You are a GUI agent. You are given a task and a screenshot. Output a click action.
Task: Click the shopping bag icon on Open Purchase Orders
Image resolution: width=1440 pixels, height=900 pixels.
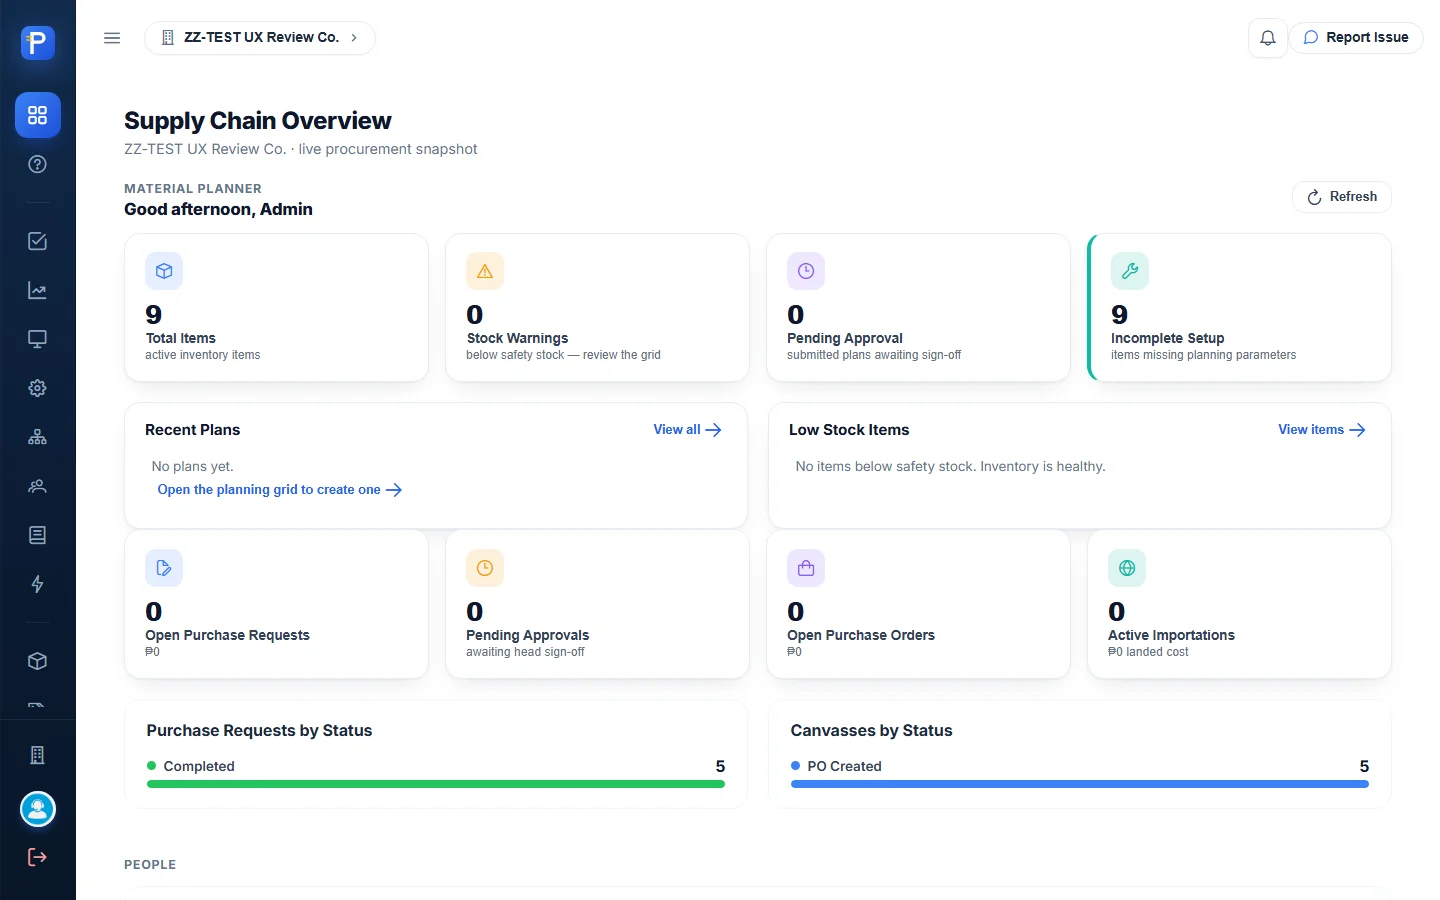click(806, 568)
